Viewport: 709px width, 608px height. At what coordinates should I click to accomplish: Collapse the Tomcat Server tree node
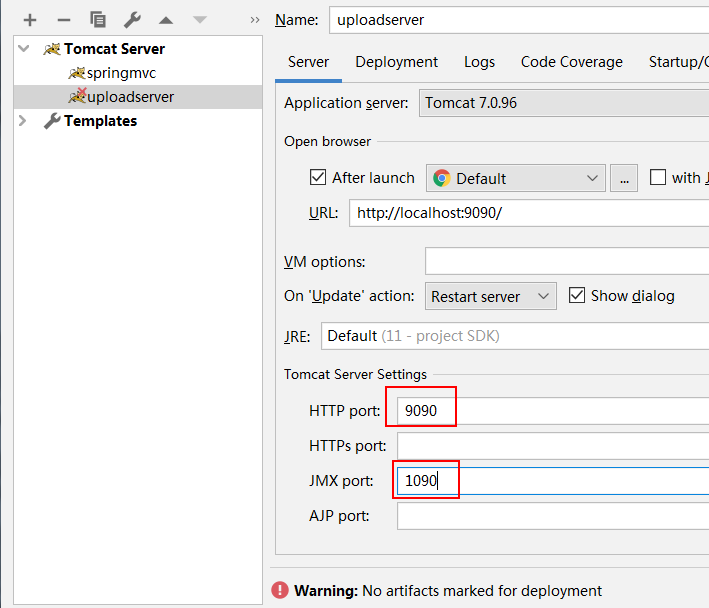24,48
